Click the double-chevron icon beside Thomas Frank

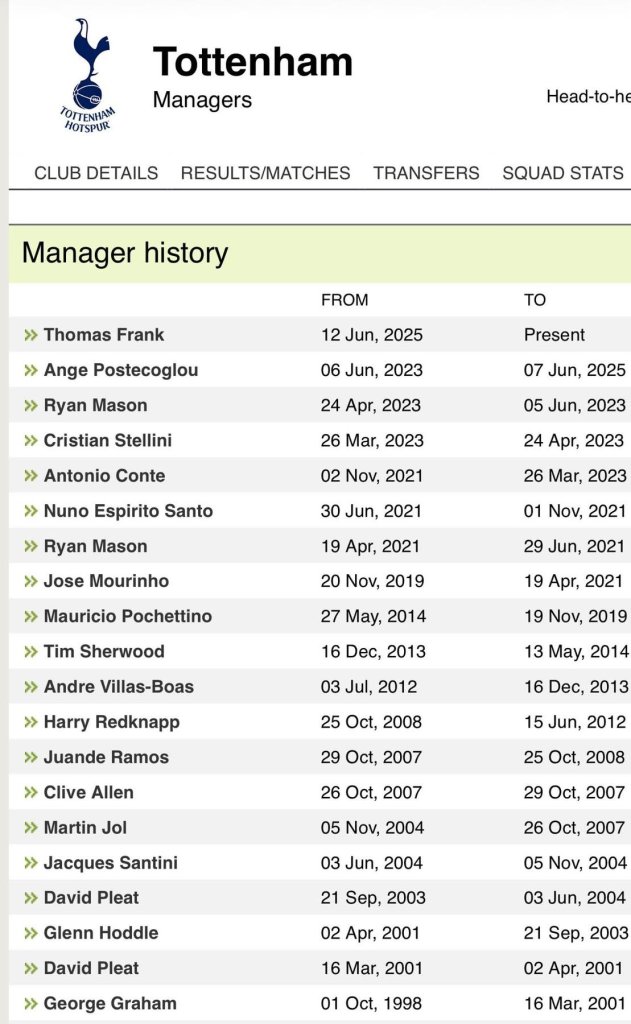pyautogui.click(x=31, y=335)
